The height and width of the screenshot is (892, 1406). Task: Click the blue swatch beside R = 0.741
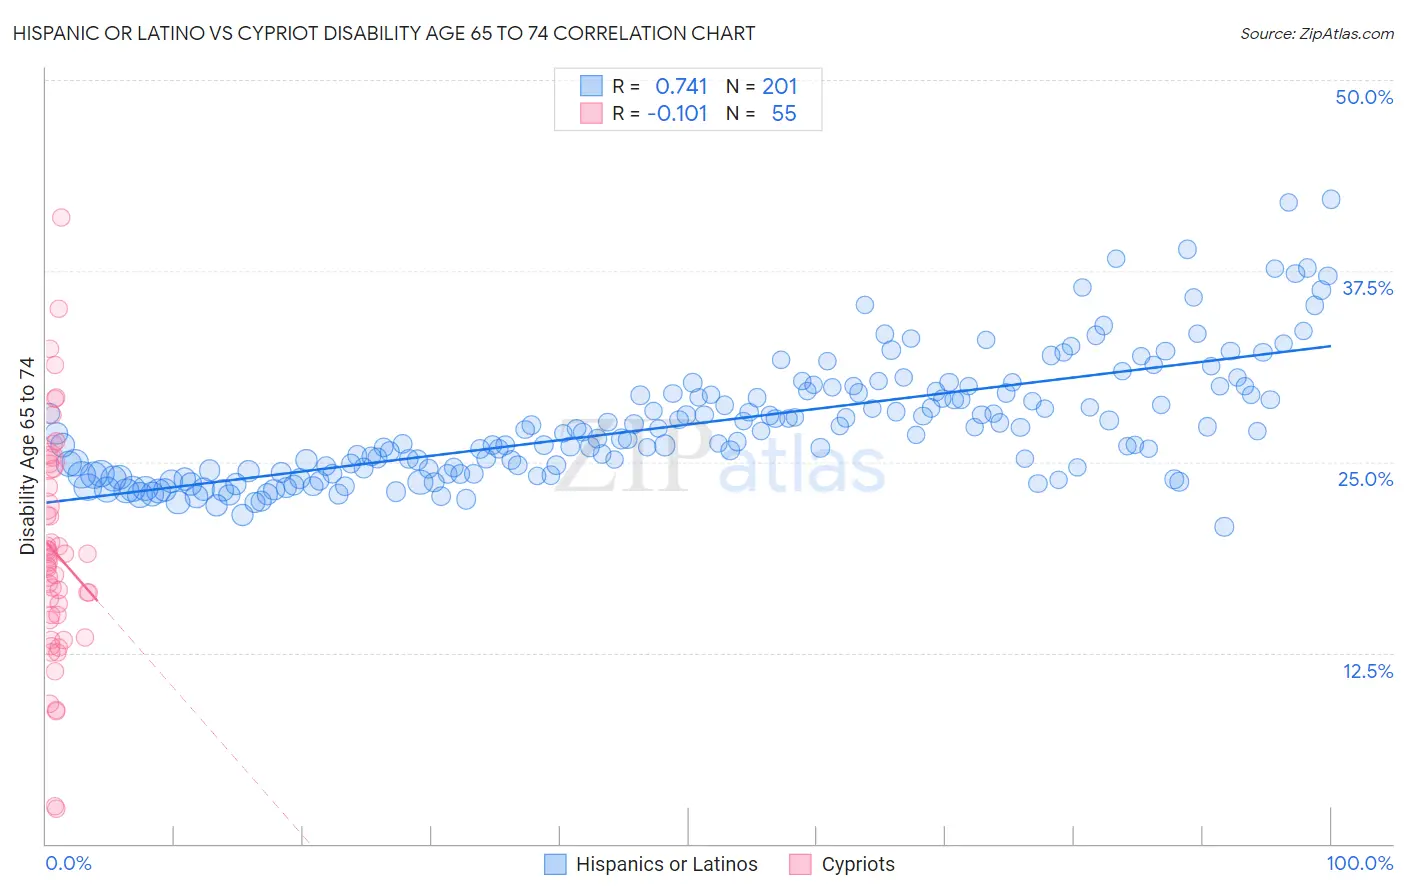point(591,86)
